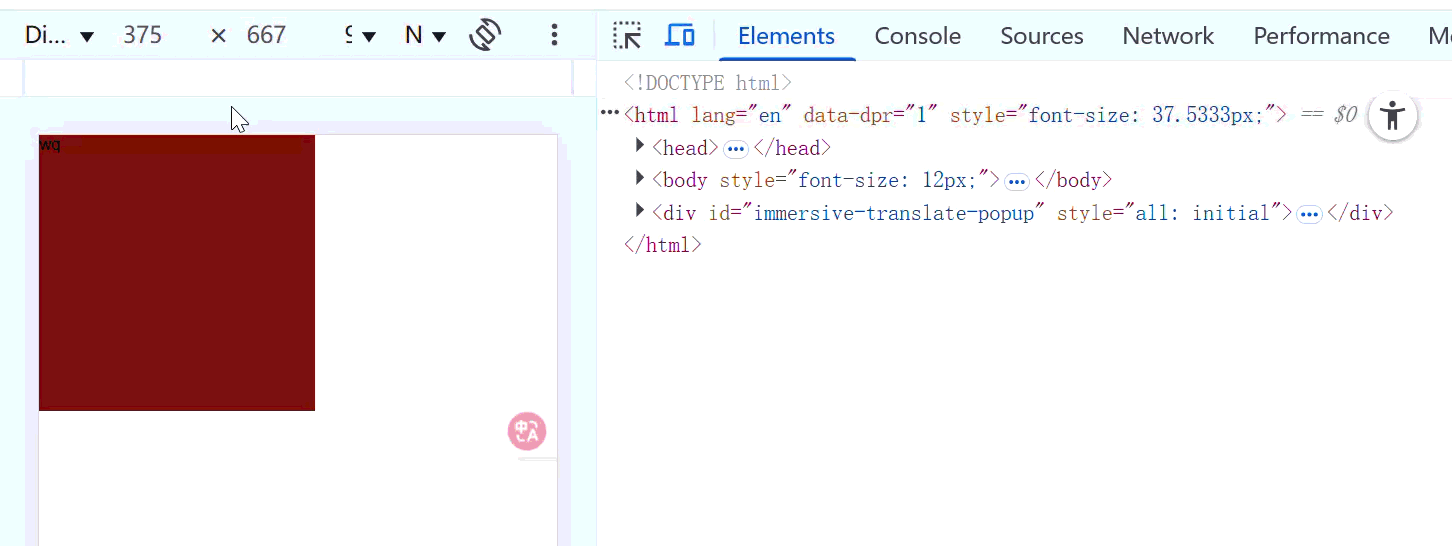Open the html row actions ellipsis
This screenshot has width=1452, height=546.
click(x=609, y=114)
